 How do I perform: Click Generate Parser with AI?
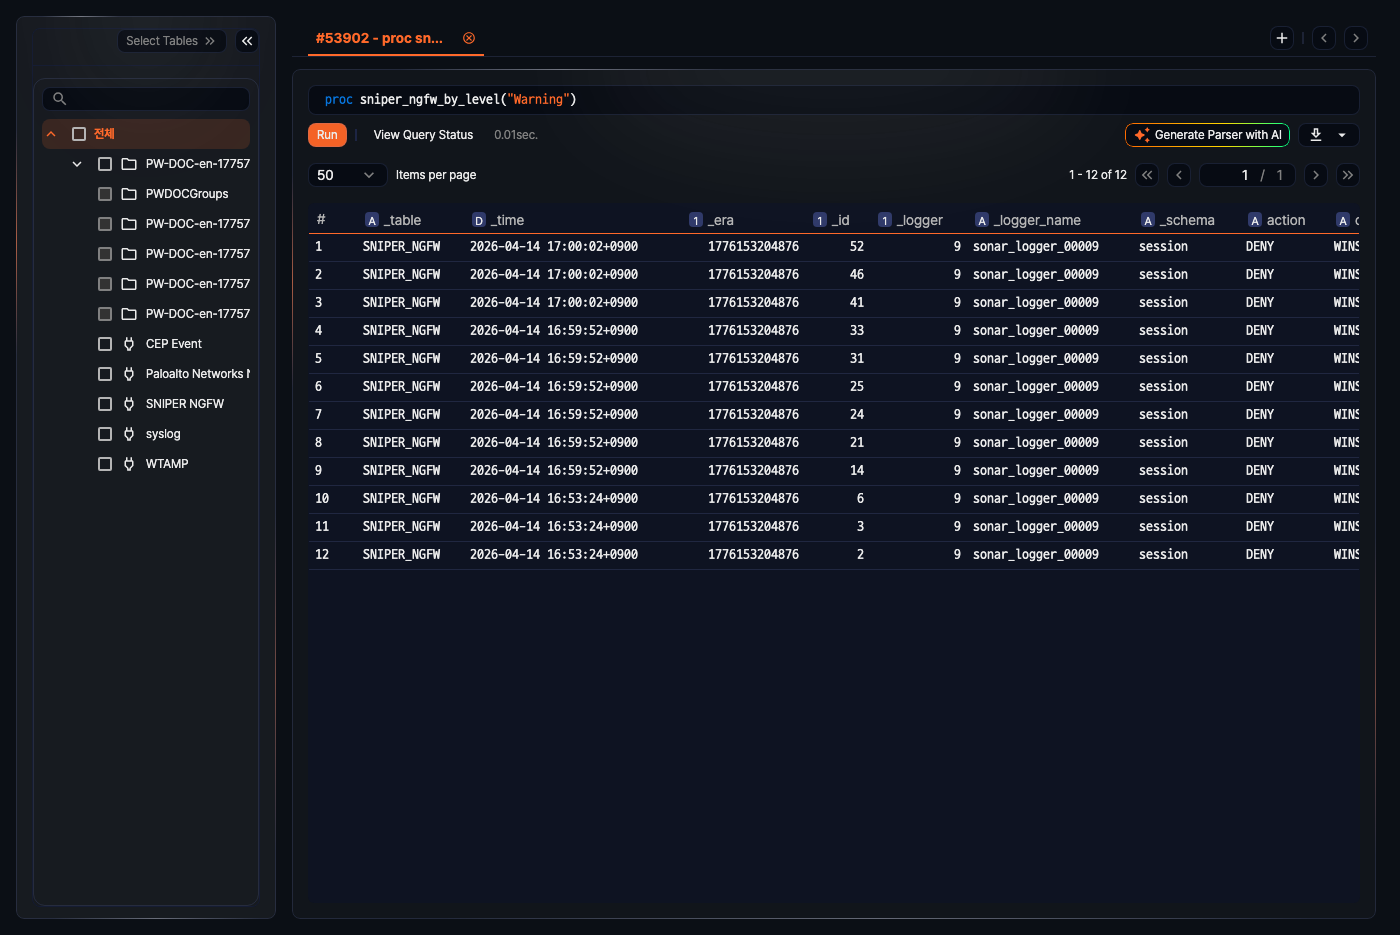pyautogui.click(x=1207, y=135)
